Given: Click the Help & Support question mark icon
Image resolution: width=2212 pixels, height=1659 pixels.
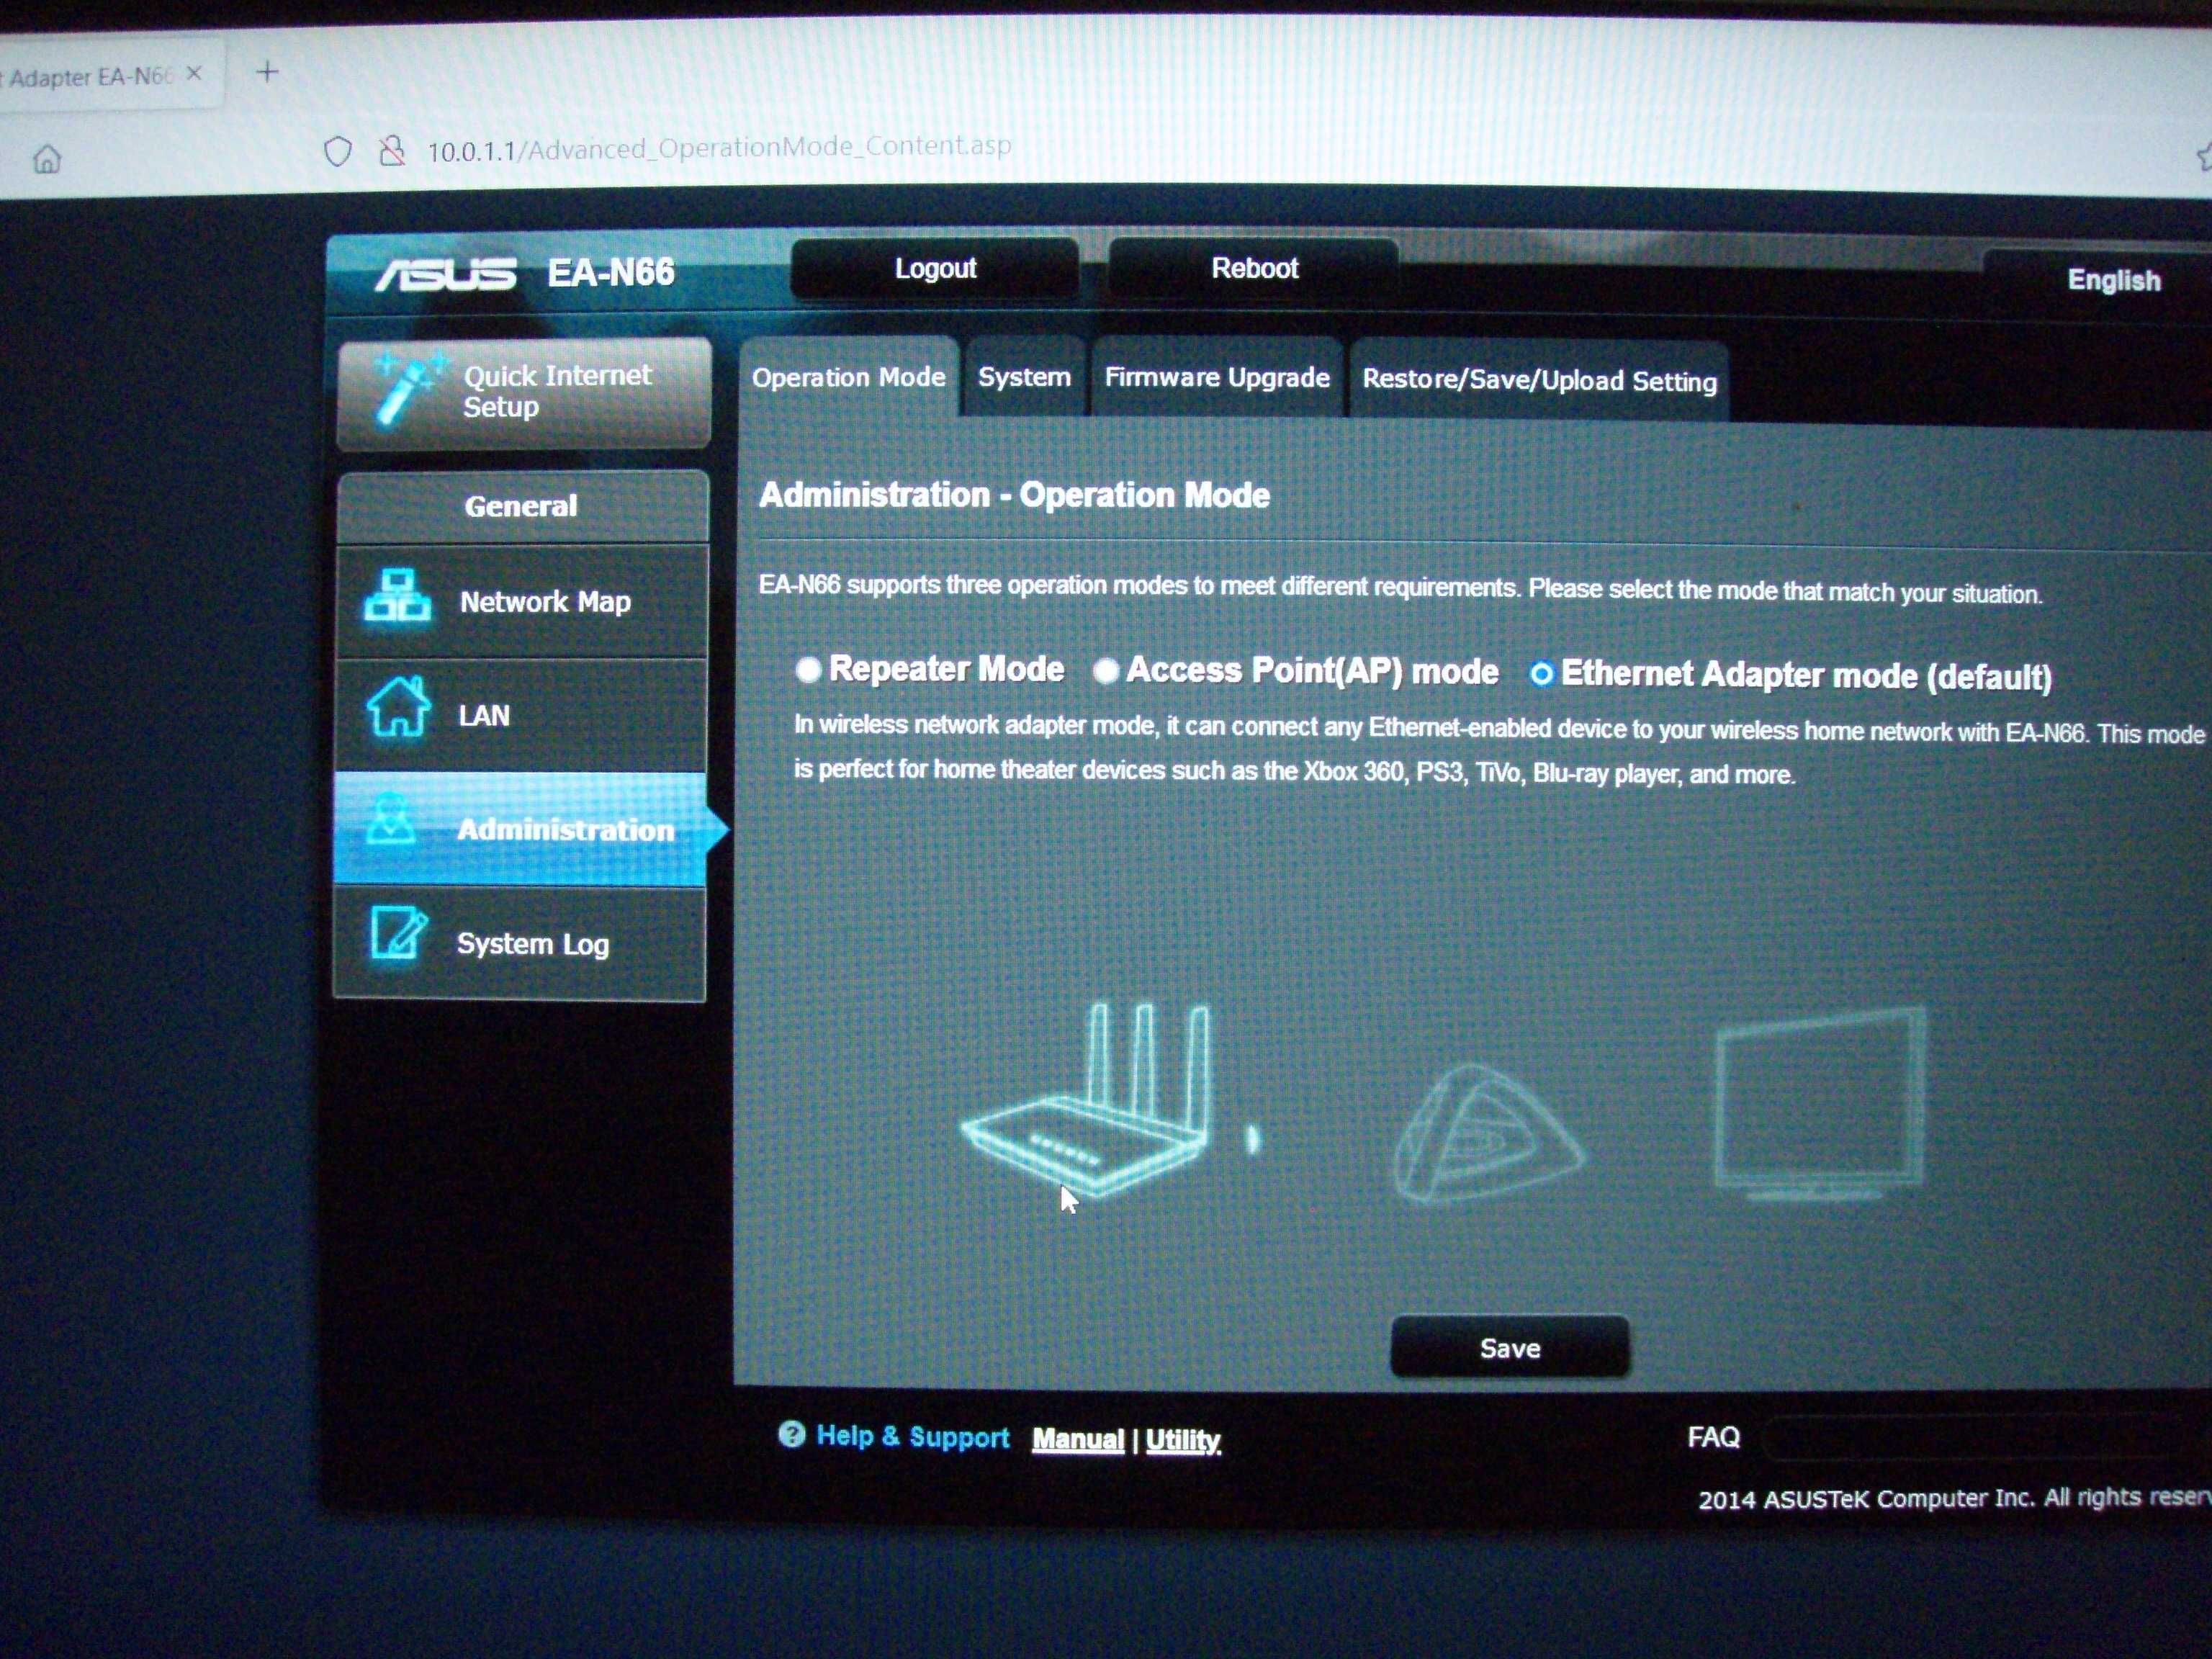Looking at the screenshot, I should (791, 1434).
